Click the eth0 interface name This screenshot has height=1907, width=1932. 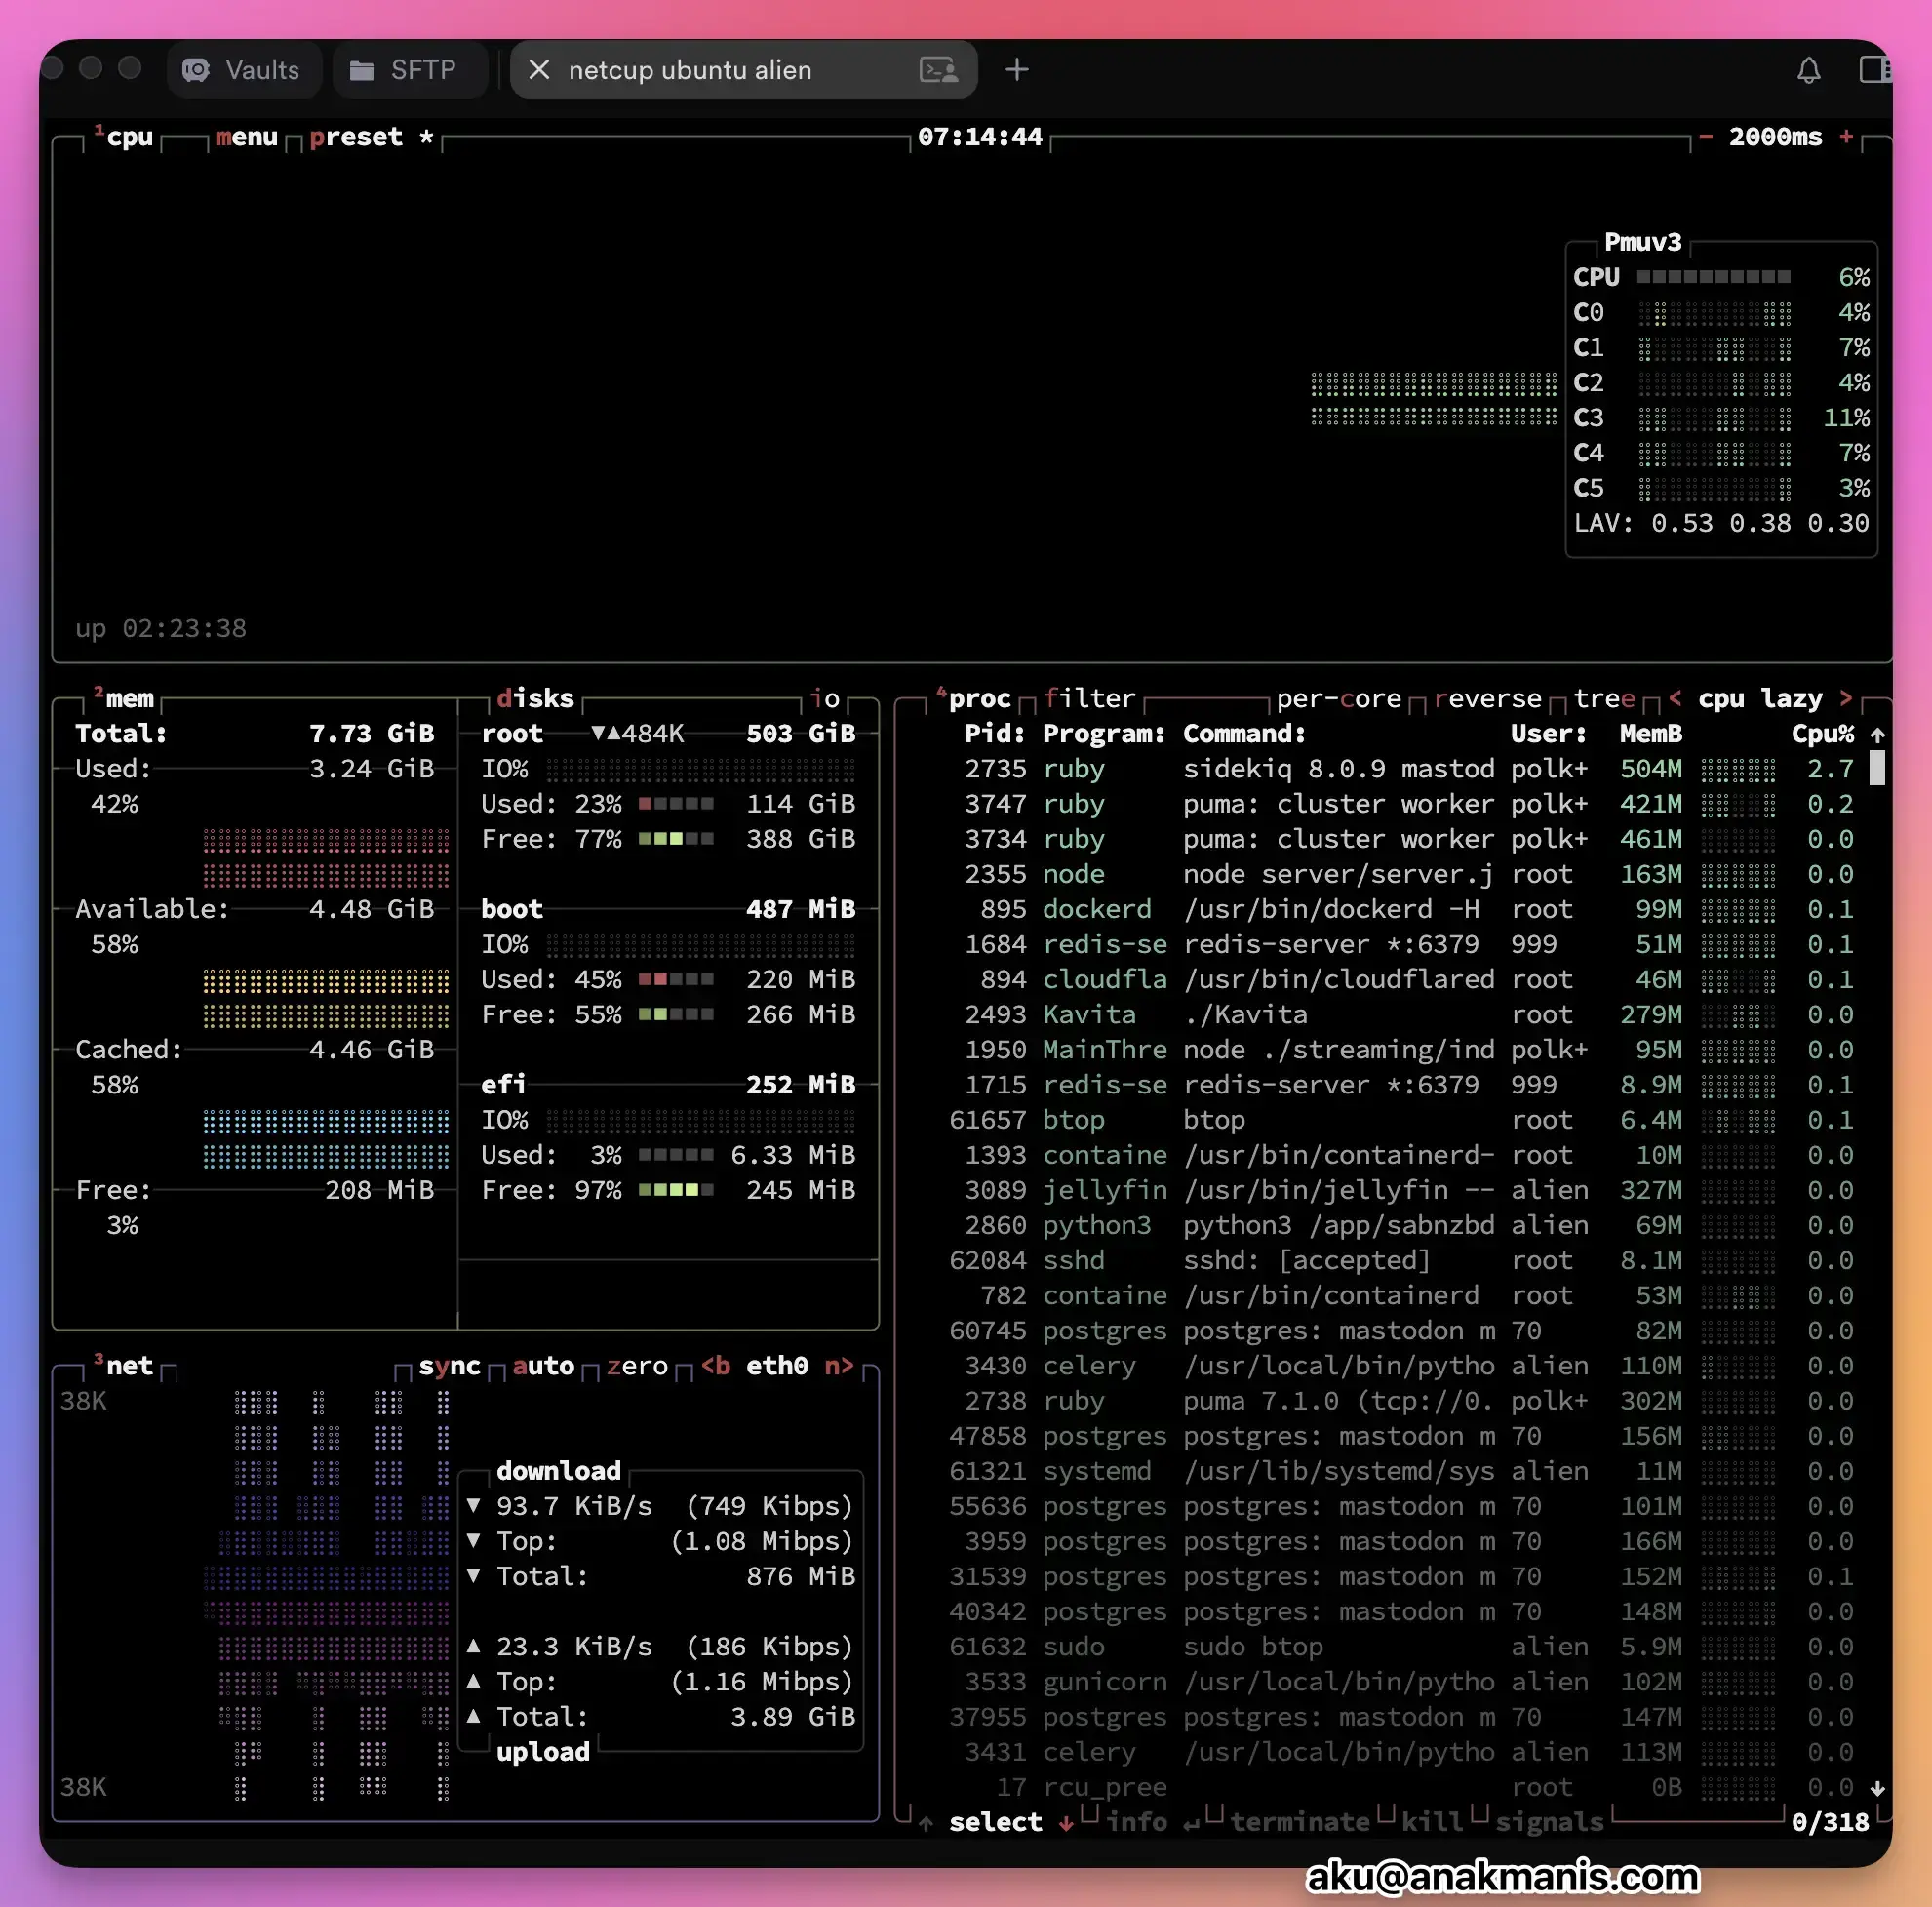[777, 1366]
